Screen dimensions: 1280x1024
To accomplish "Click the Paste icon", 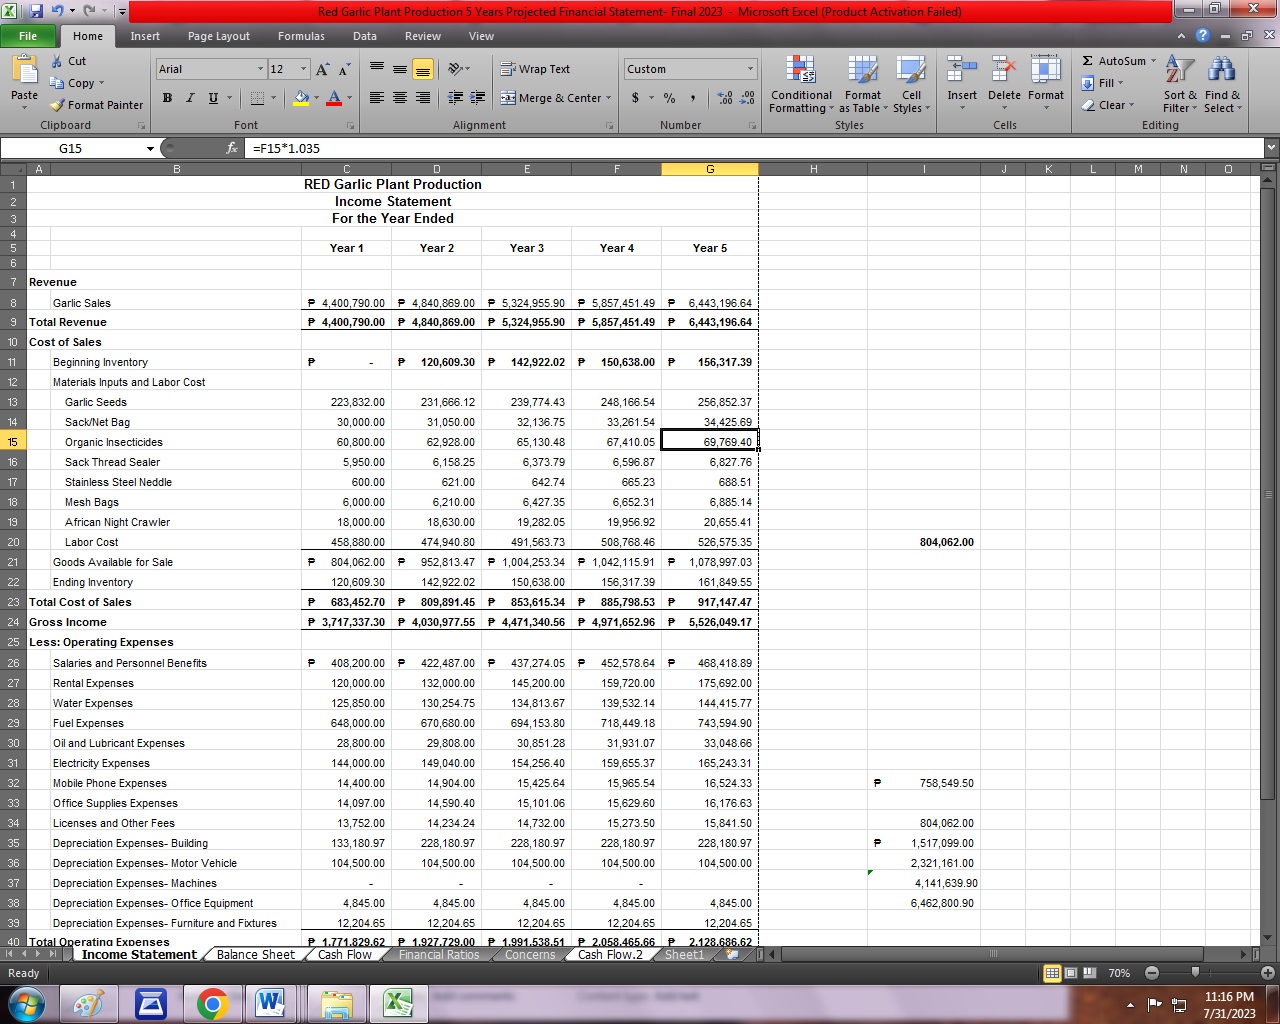I will tap(24, 70).
